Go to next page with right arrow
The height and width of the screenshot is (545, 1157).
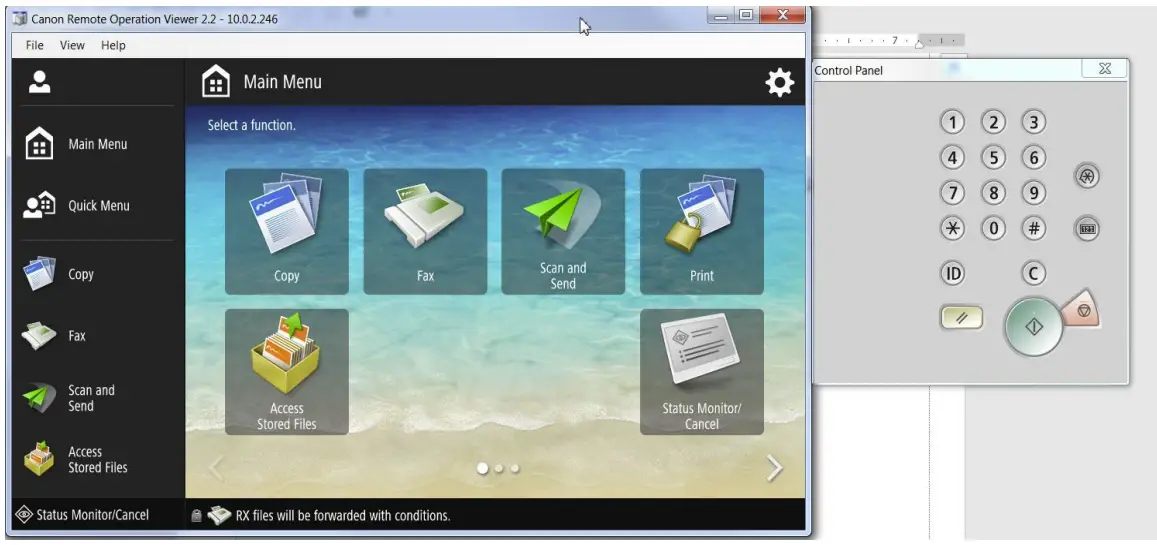[x=774, y=468]
